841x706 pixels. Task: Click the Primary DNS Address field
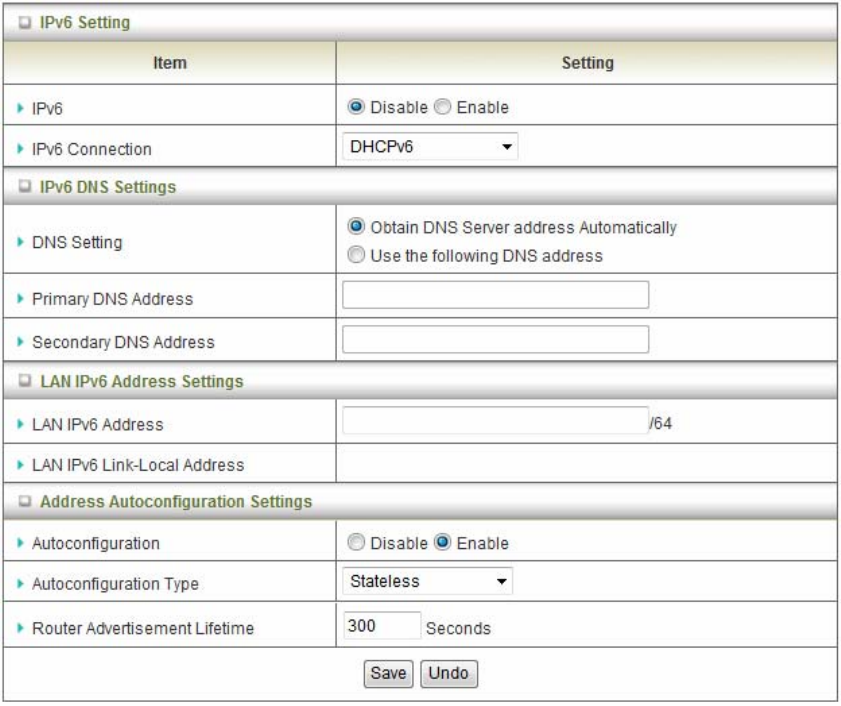coord(495,296)
